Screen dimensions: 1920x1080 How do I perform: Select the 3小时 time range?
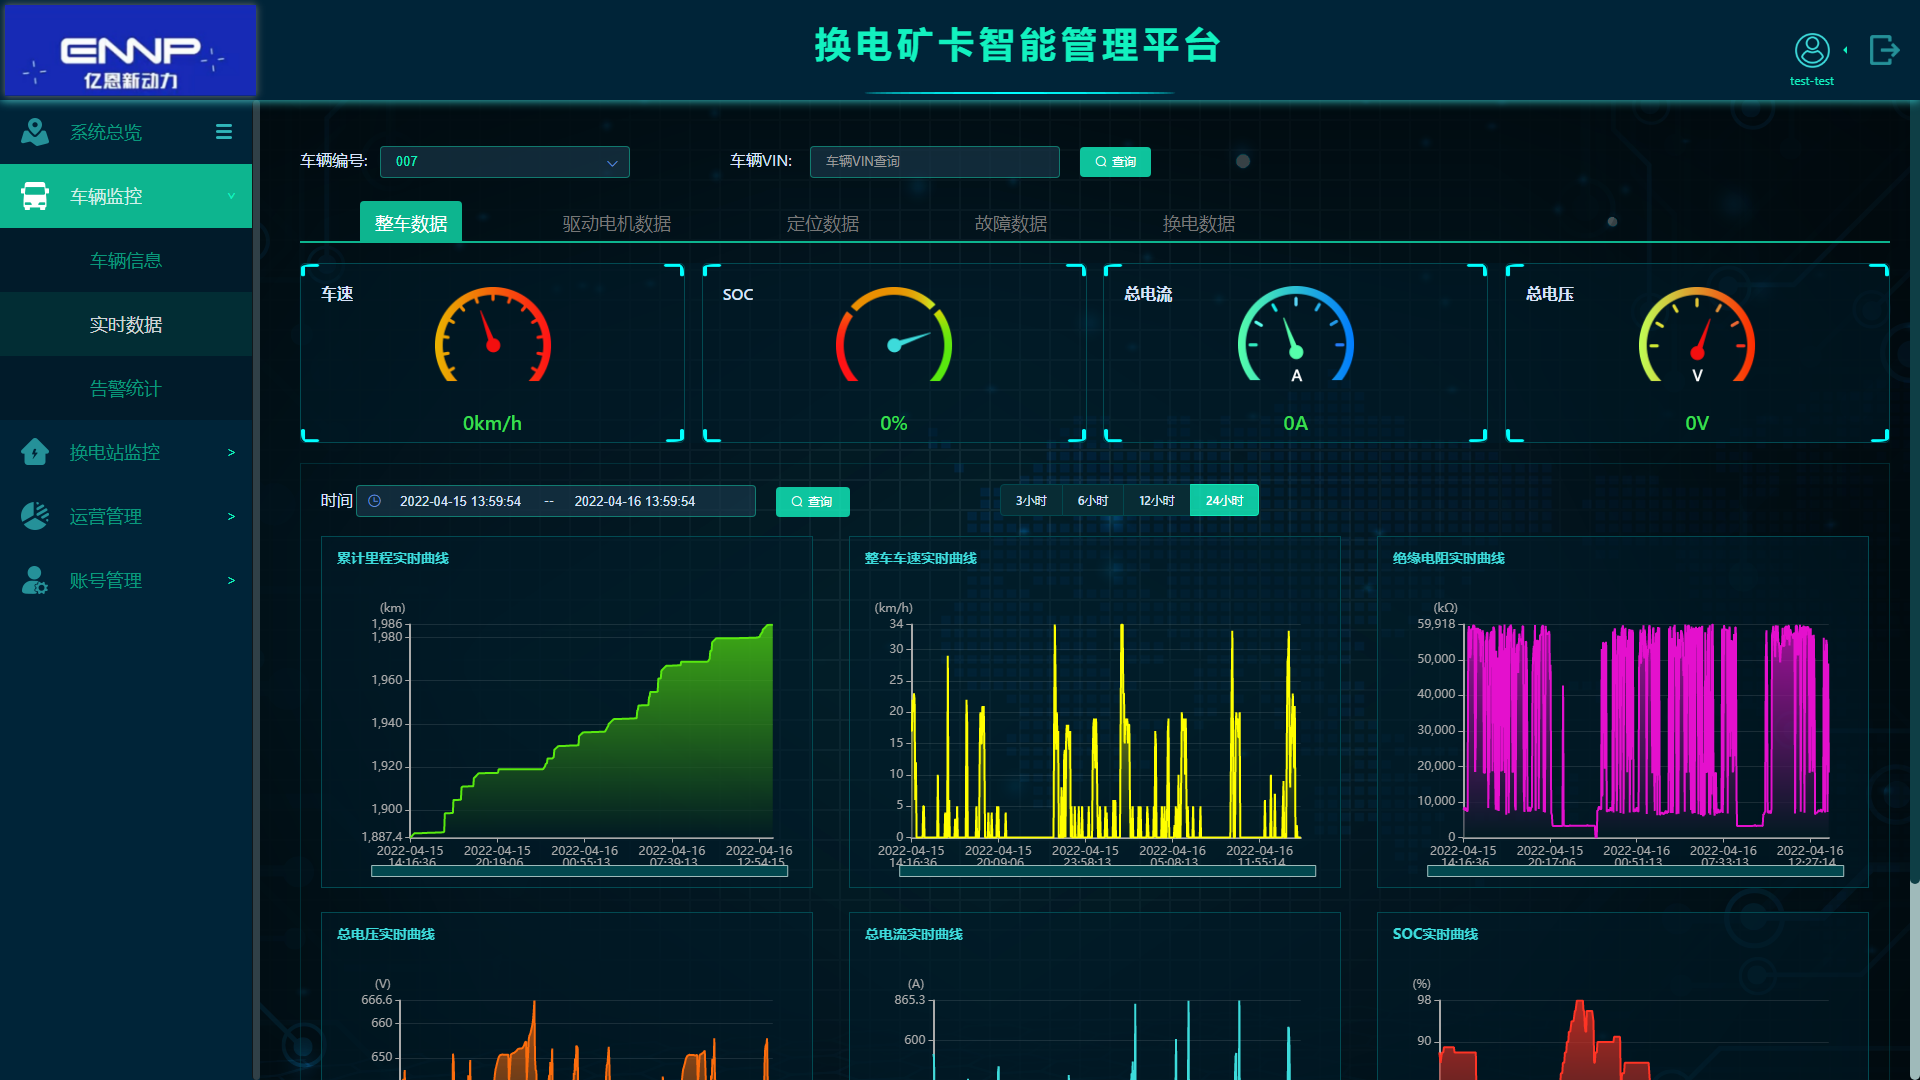(1031, 500)
